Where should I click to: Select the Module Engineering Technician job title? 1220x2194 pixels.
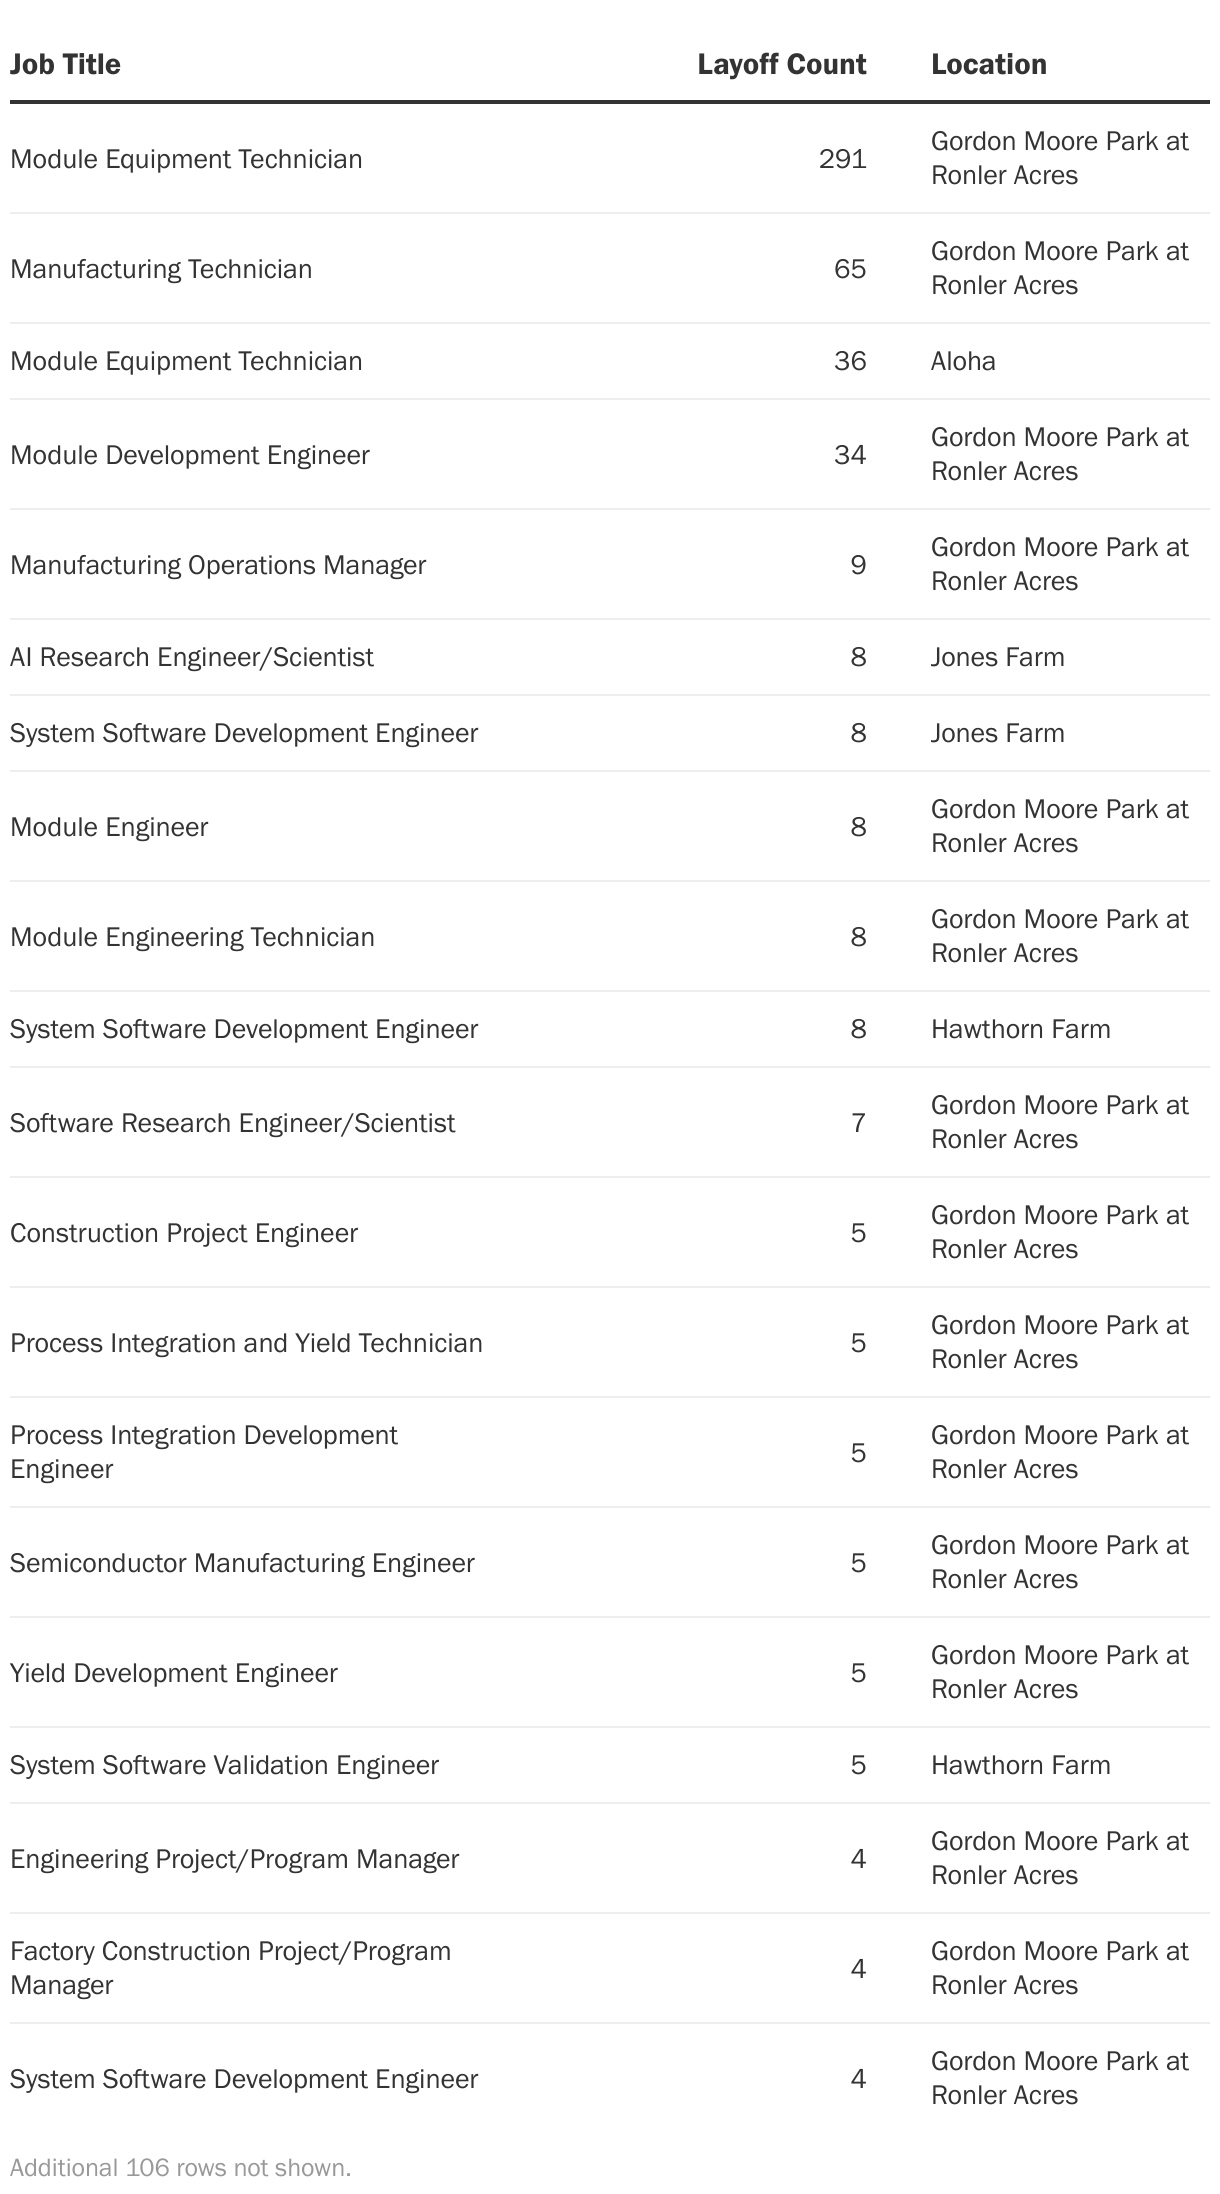[x=192, y=937]
